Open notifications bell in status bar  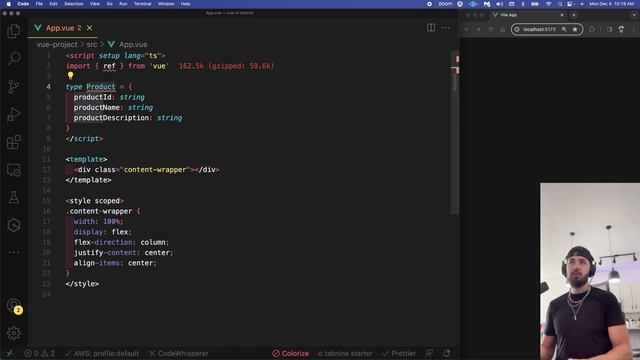tap(447, 353)
